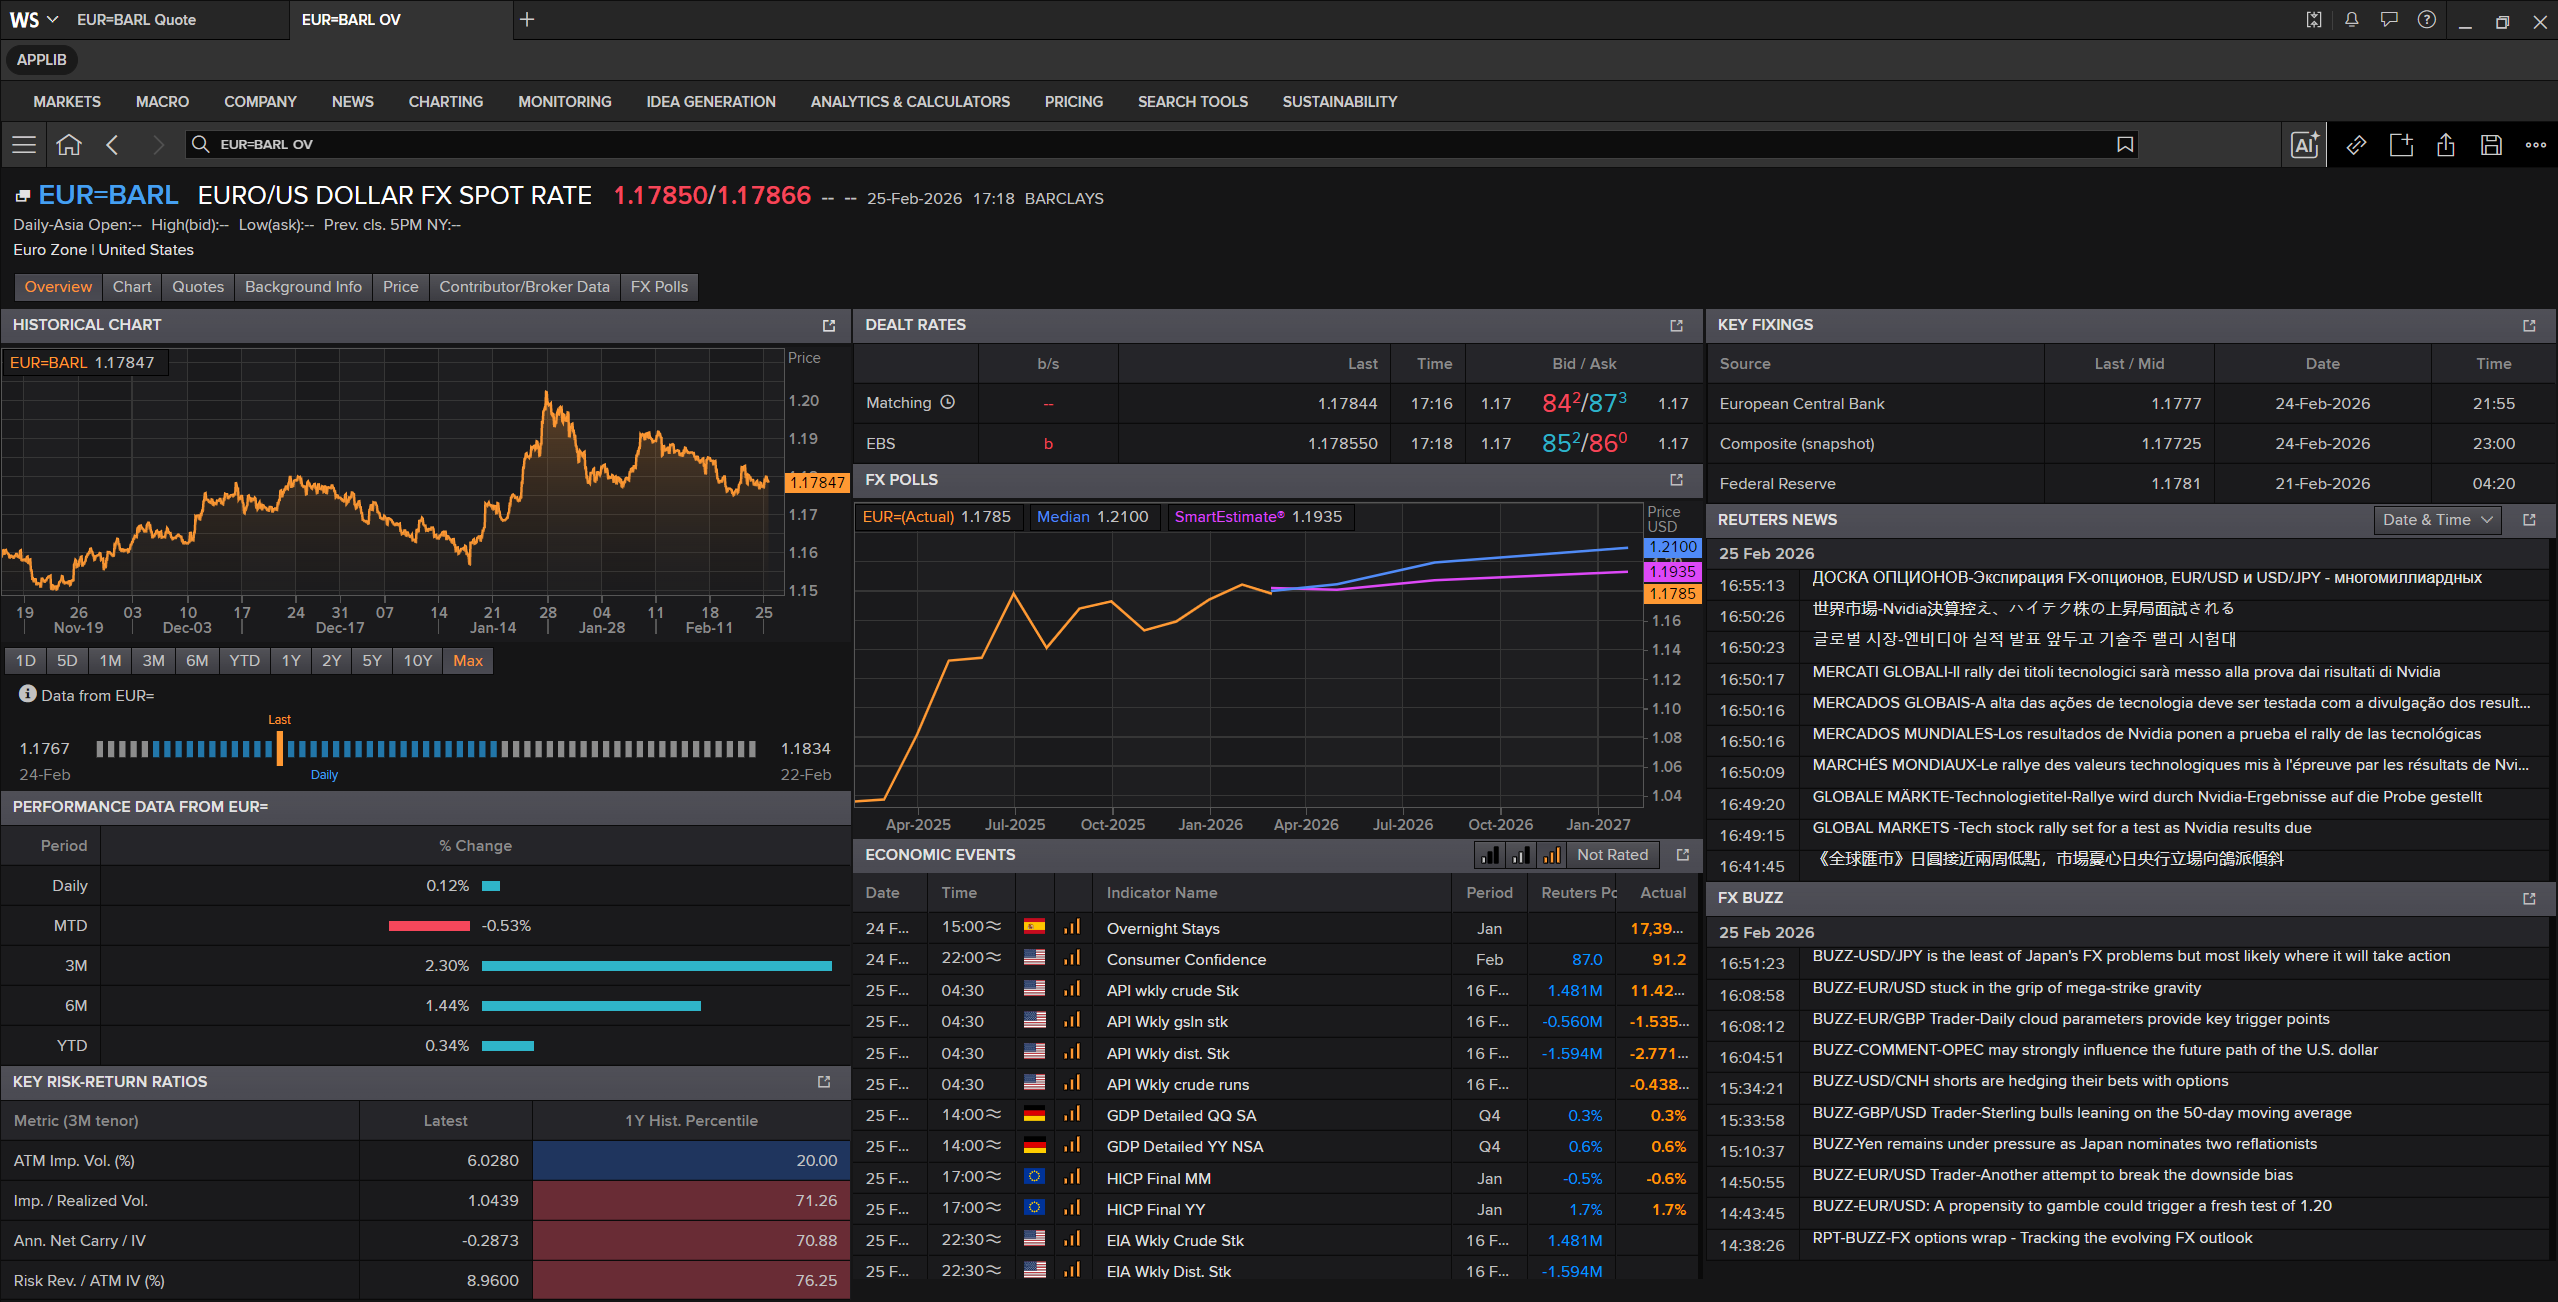Open the MACRO menu
2558x1302 pixels.
[x=162, y=102]
